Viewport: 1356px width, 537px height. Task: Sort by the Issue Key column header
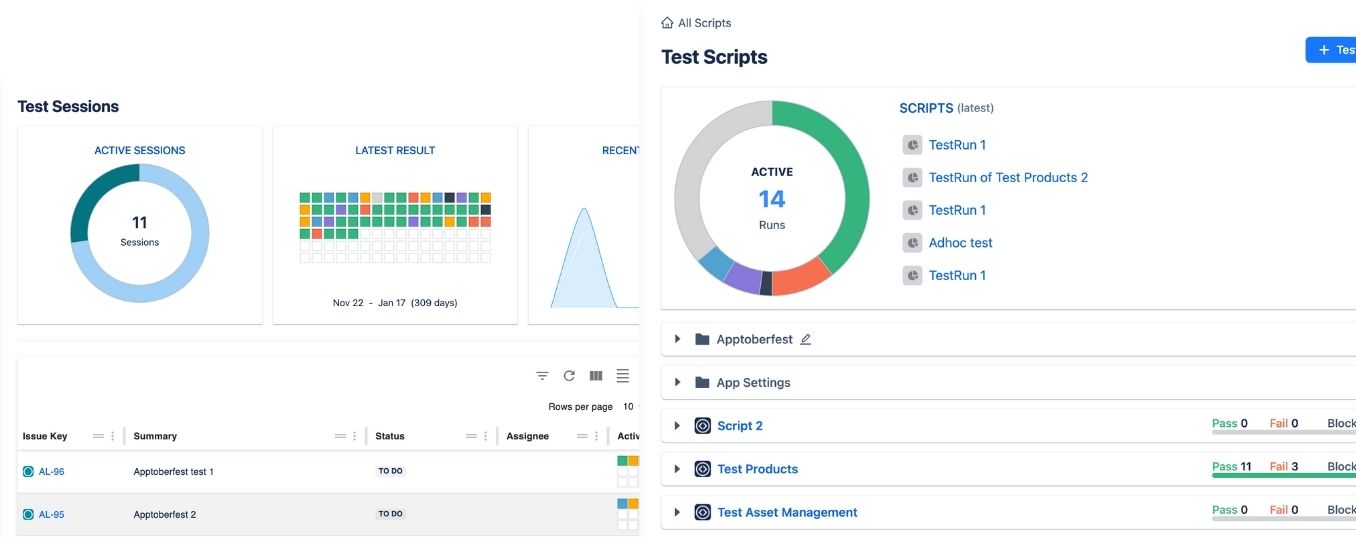click(x=45, y=436)
